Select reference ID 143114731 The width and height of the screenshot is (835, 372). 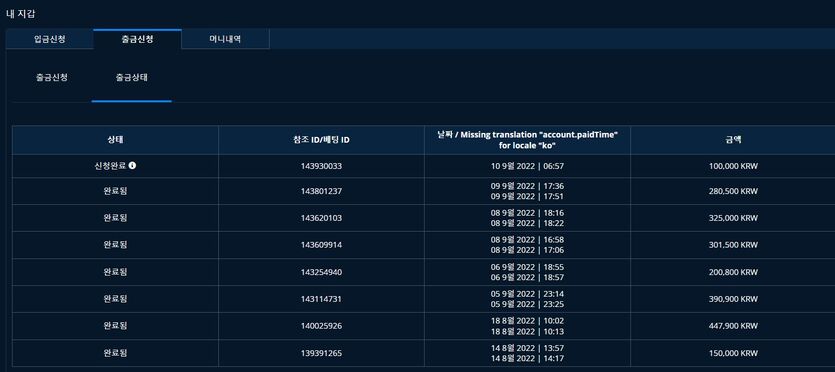pos(321,299)
